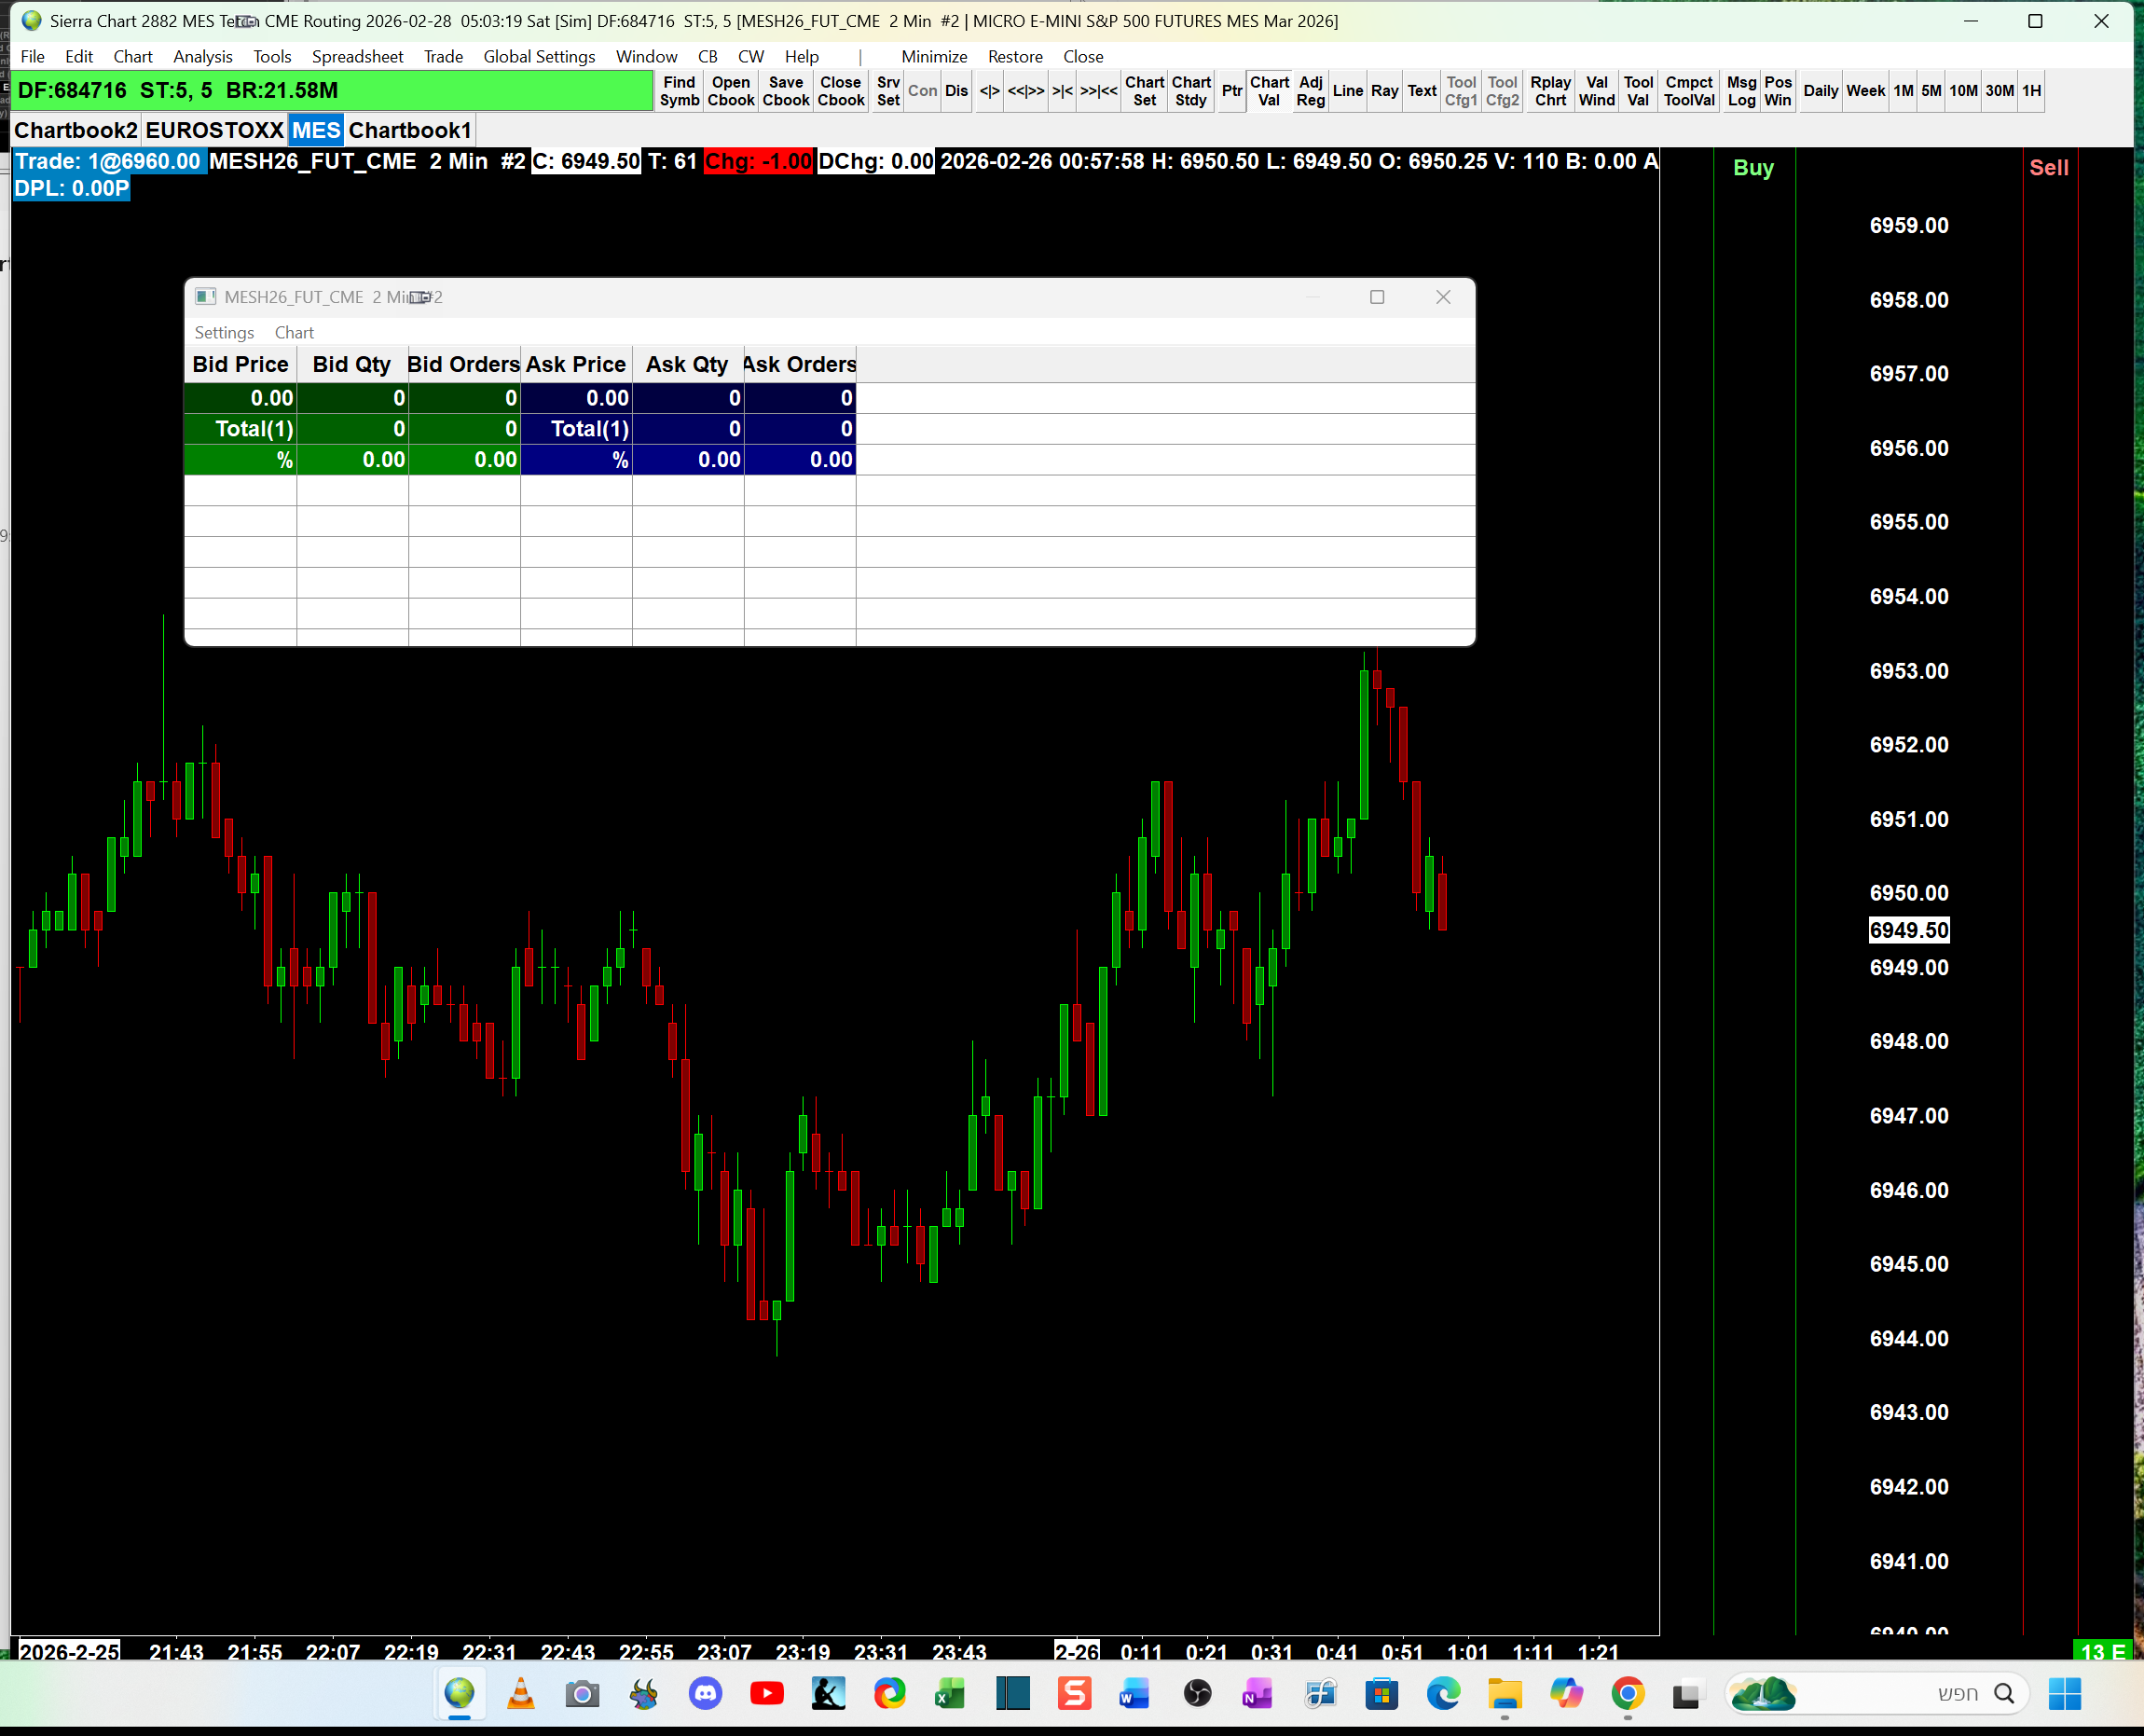Open the Replay Chart control
This screenshot has width=2144, height=1736.
[1549, 91]
